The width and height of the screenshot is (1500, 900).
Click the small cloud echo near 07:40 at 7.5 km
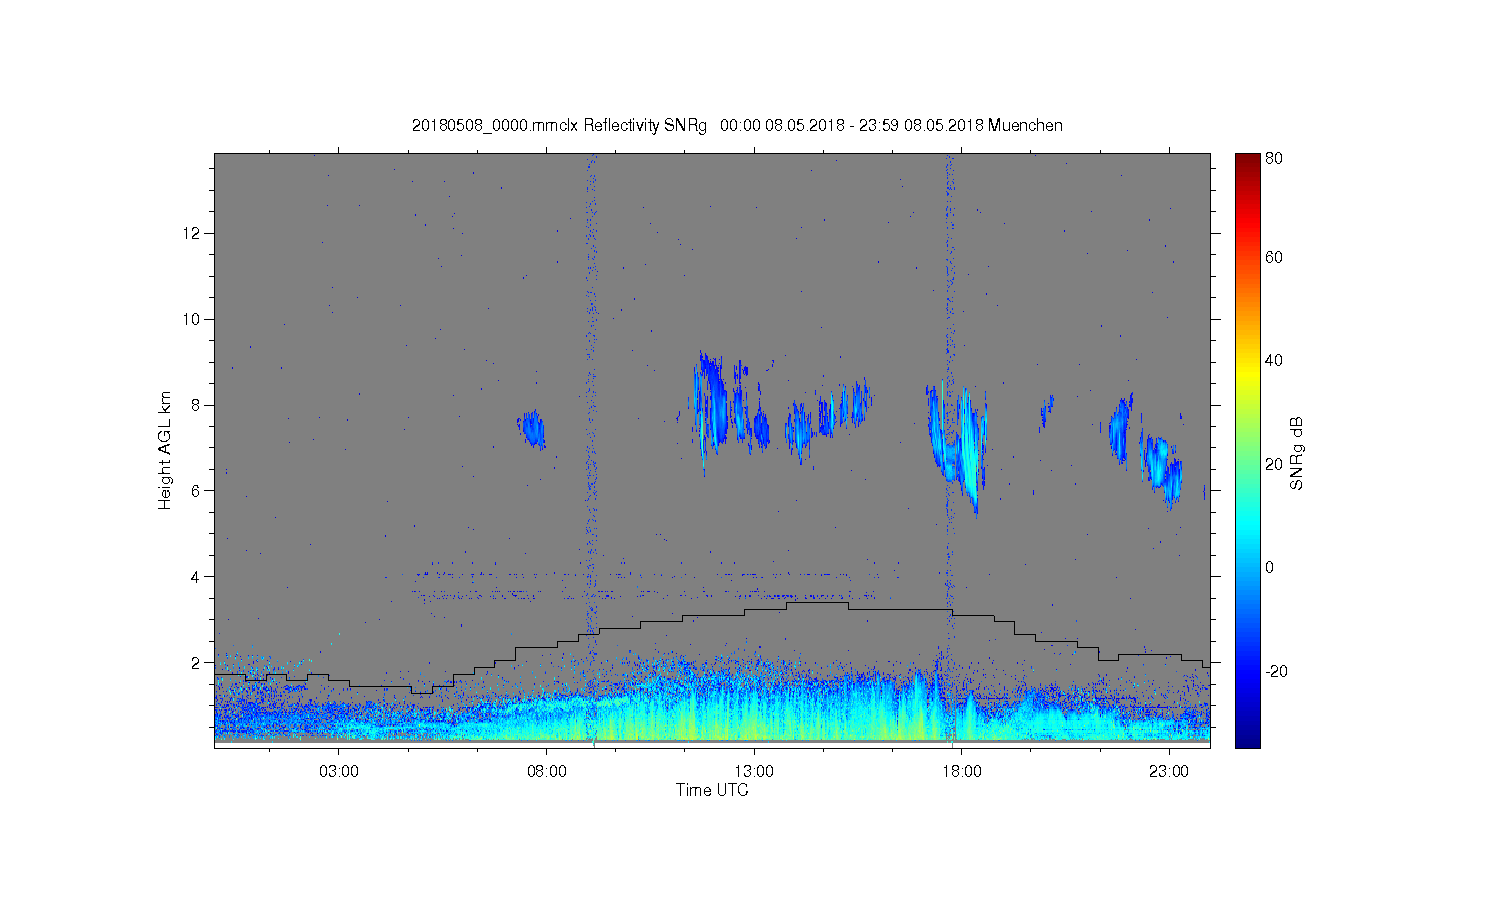click(x=532, y=430)
